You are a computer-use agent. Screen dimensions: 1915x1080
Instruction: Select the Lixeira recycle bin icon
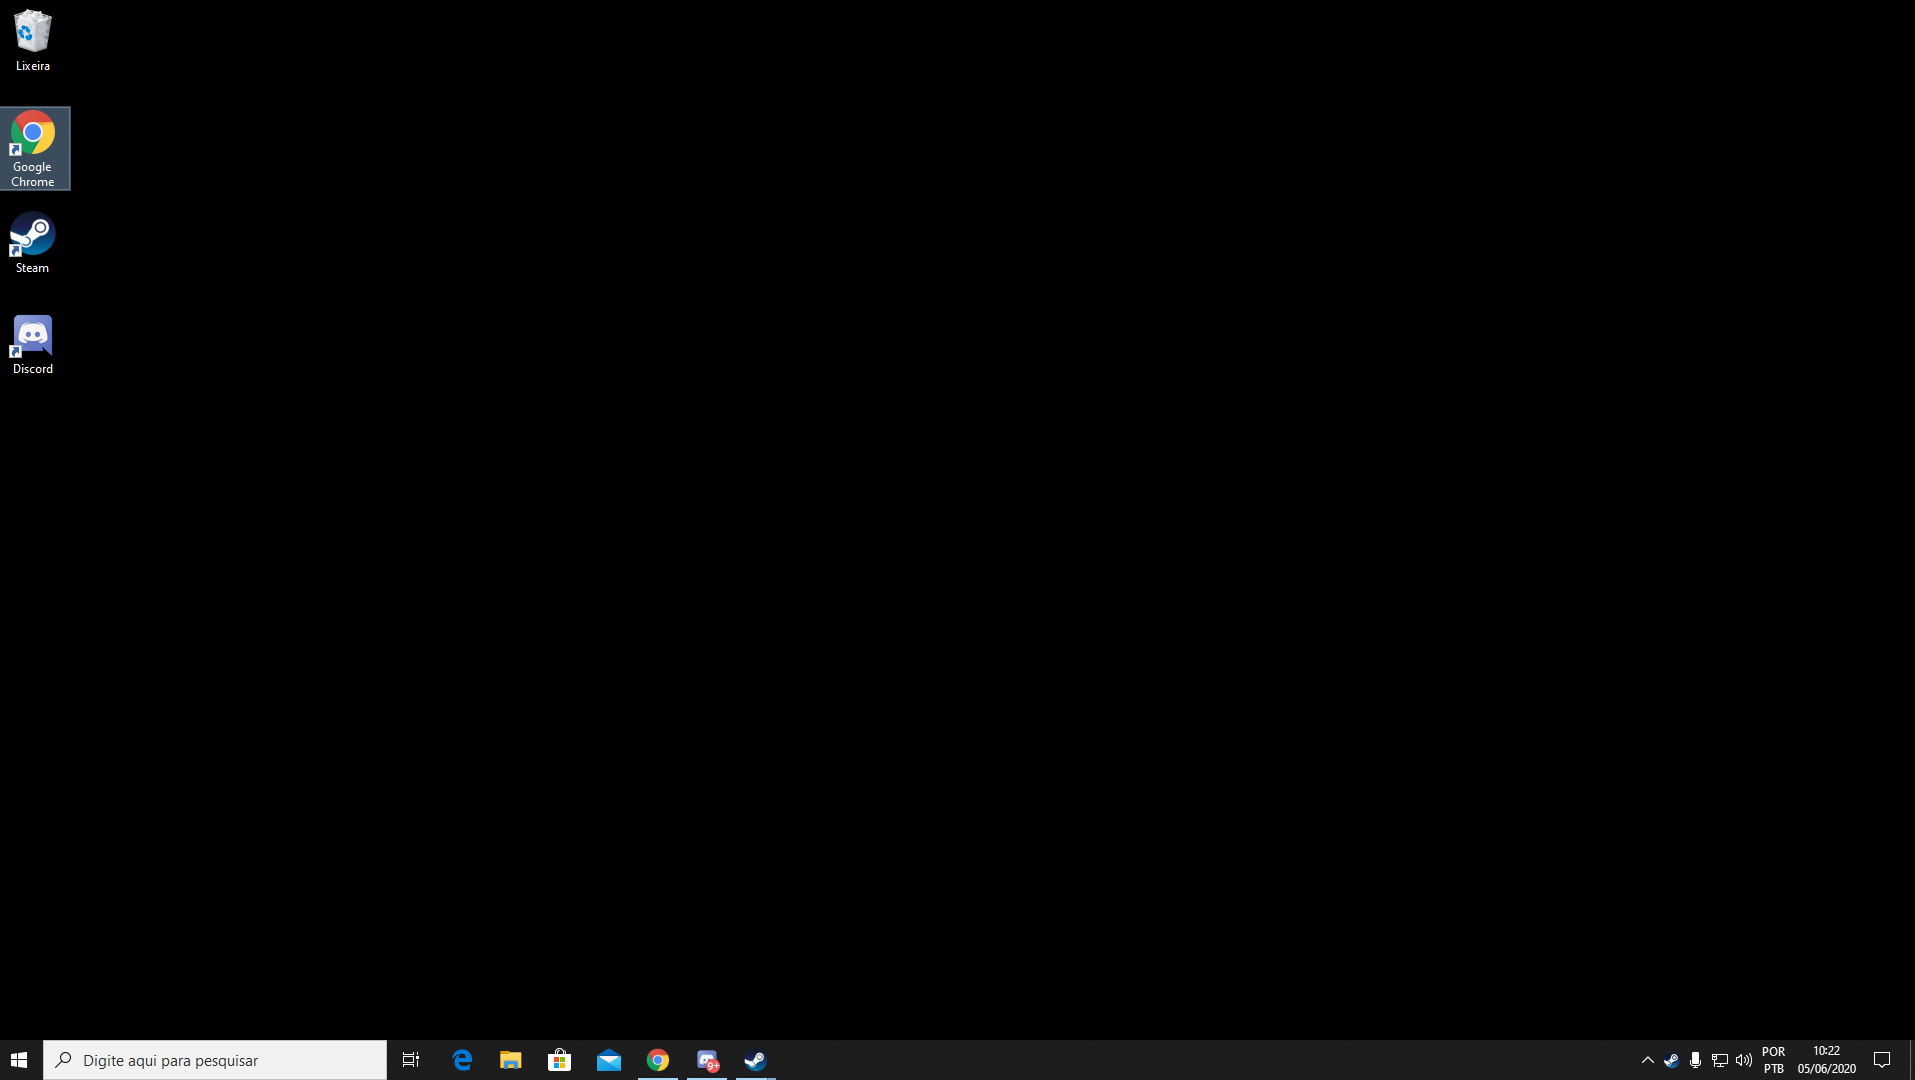(x=33, y=41)
